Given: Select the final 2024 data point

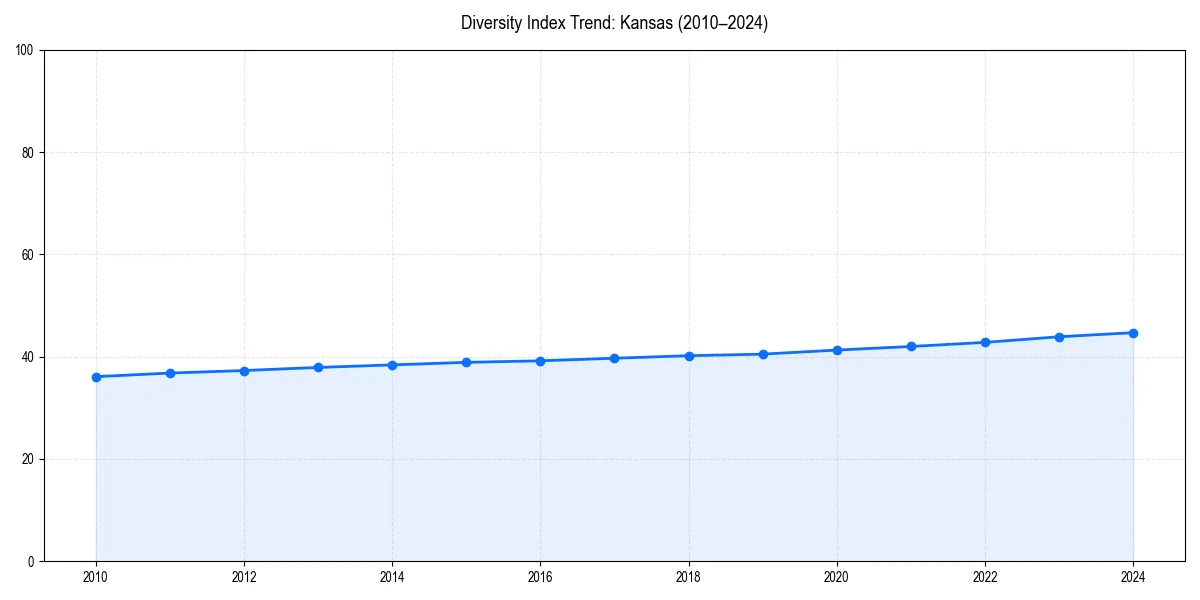Looking at the screenshot, I should tap(1133, 331).
